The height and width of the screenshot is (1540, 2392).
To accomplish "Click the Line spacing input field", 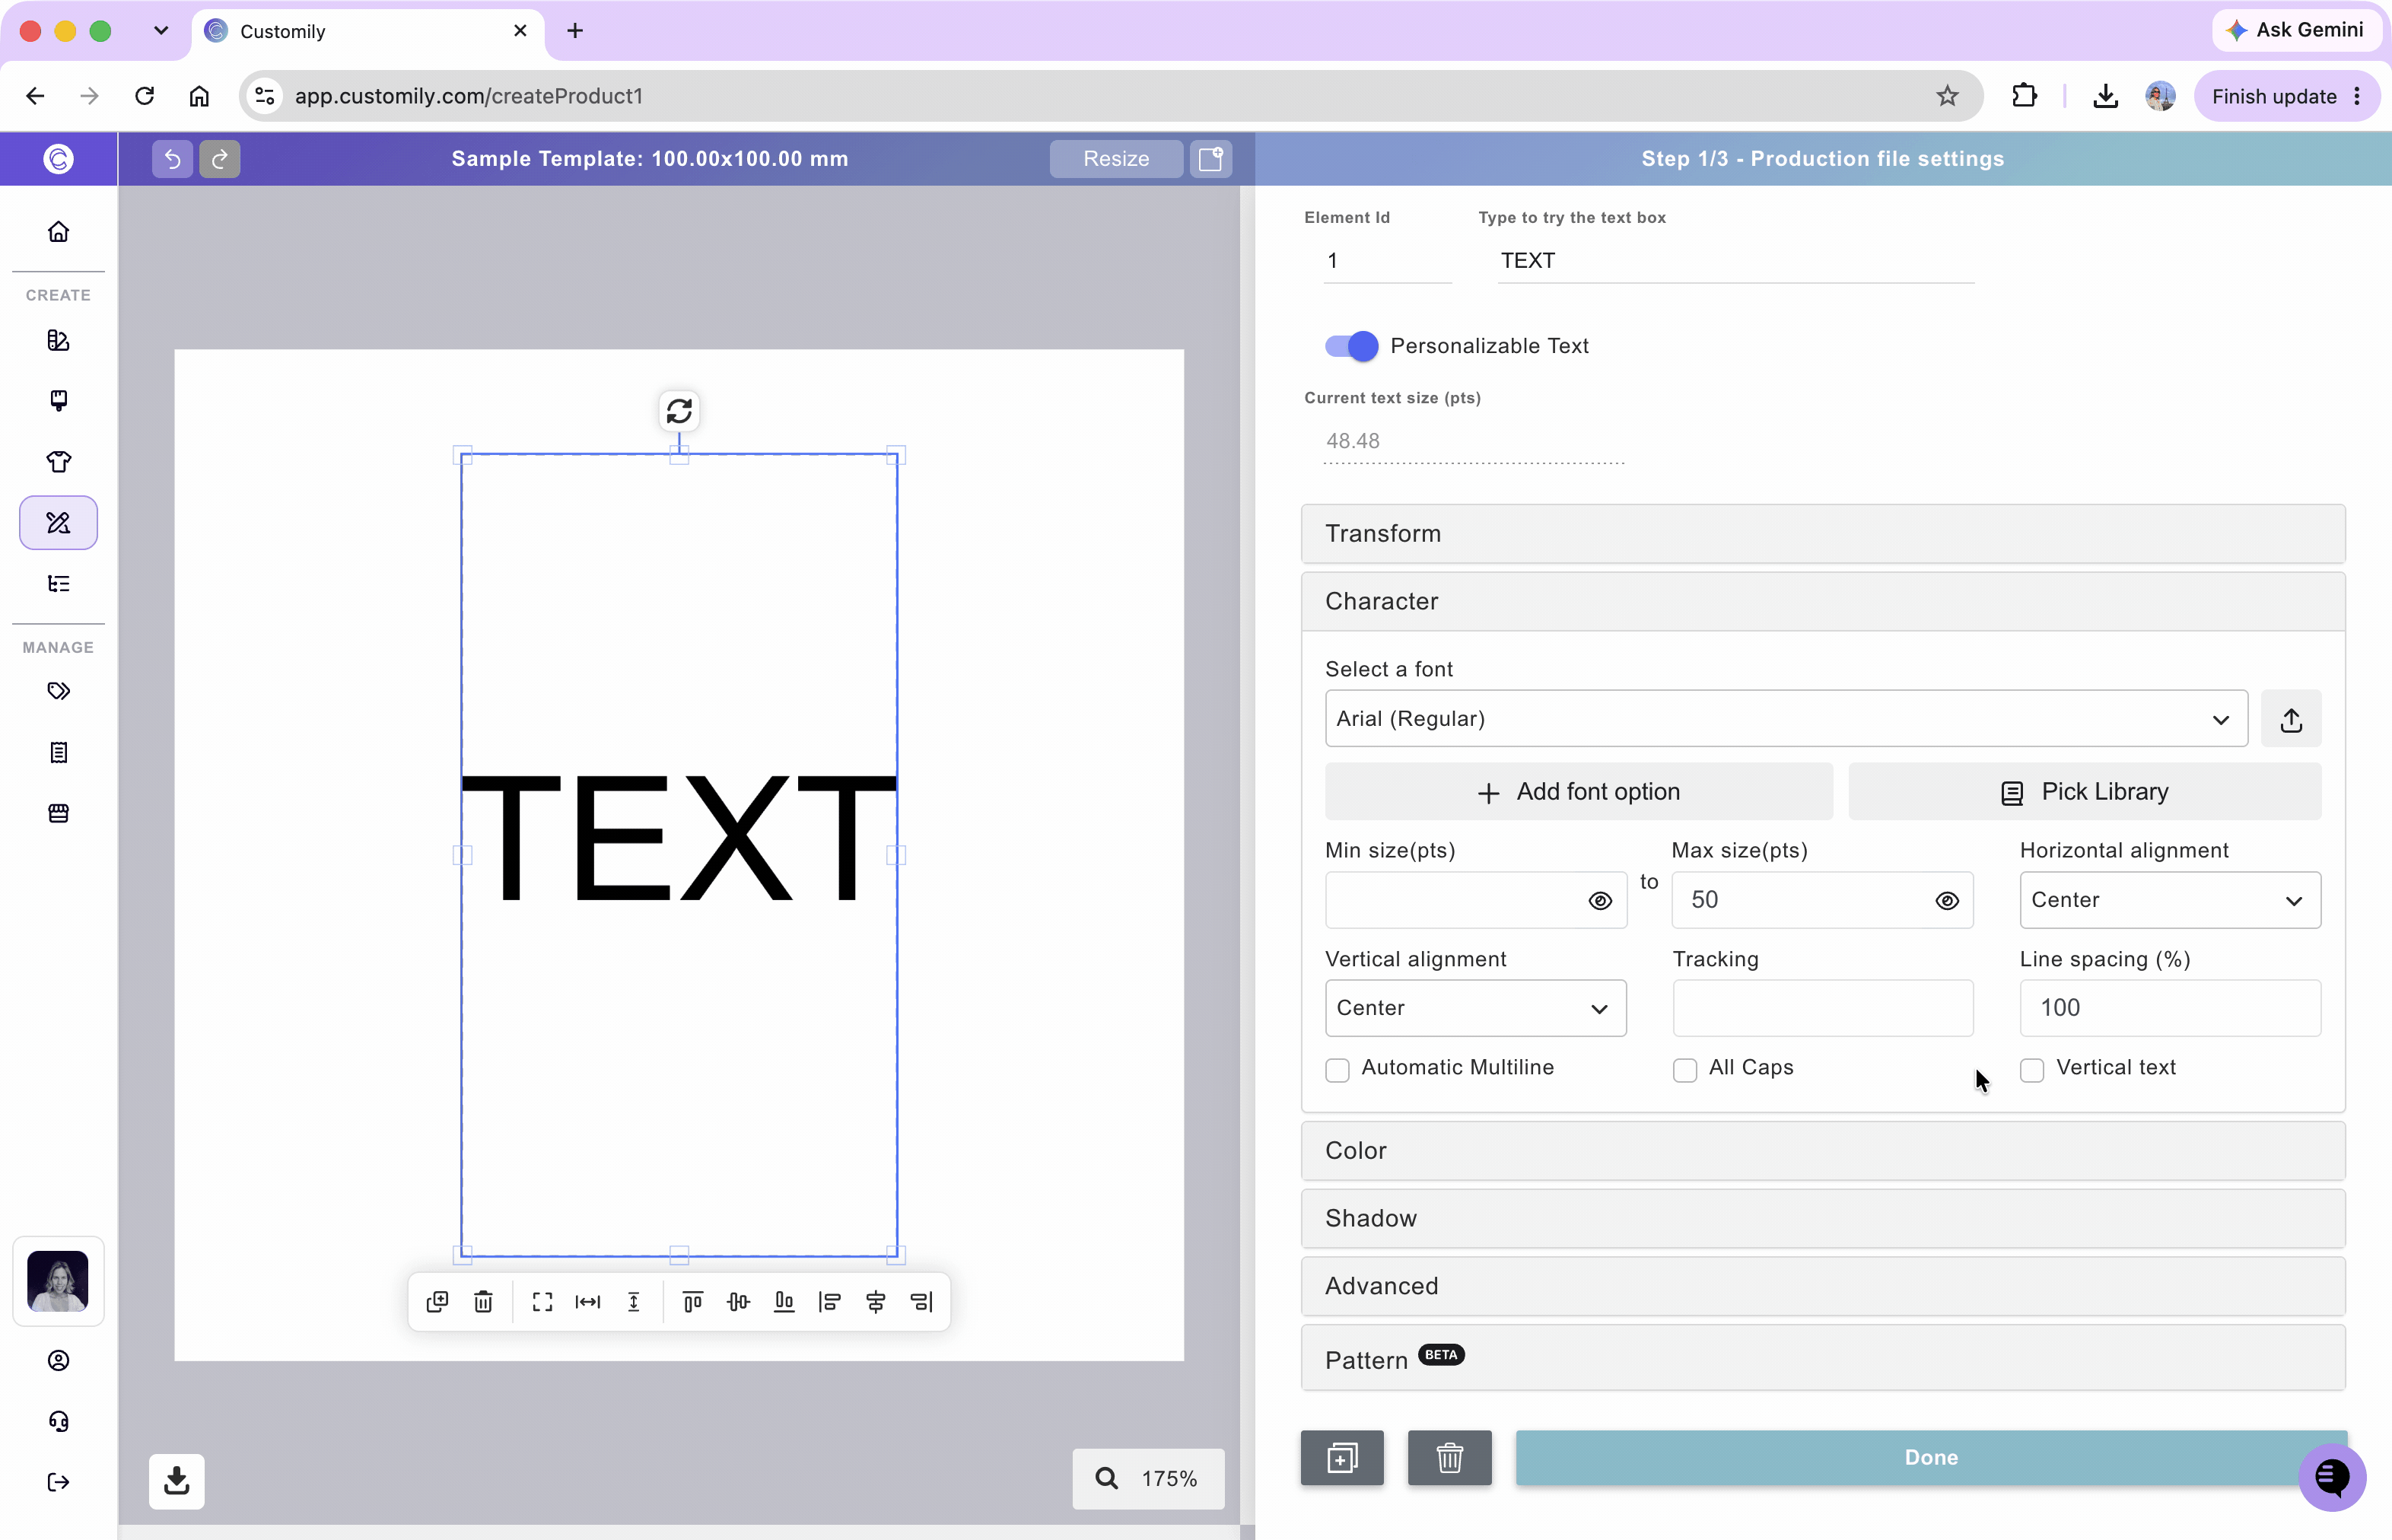I will pos(2170,1008).
